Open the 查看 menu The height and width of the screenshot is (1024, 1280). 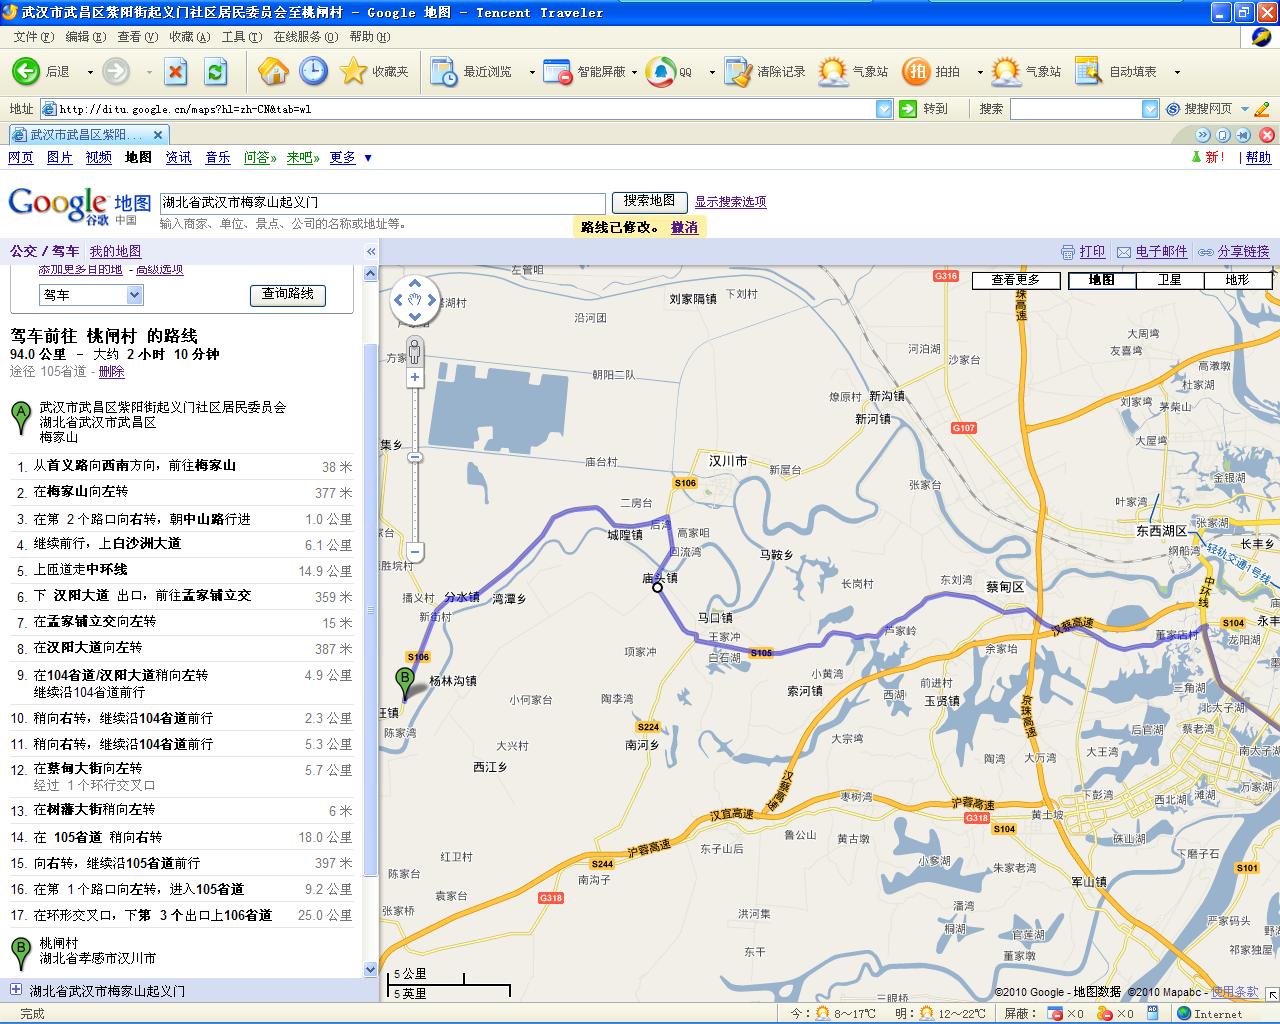tap(137, 37)
